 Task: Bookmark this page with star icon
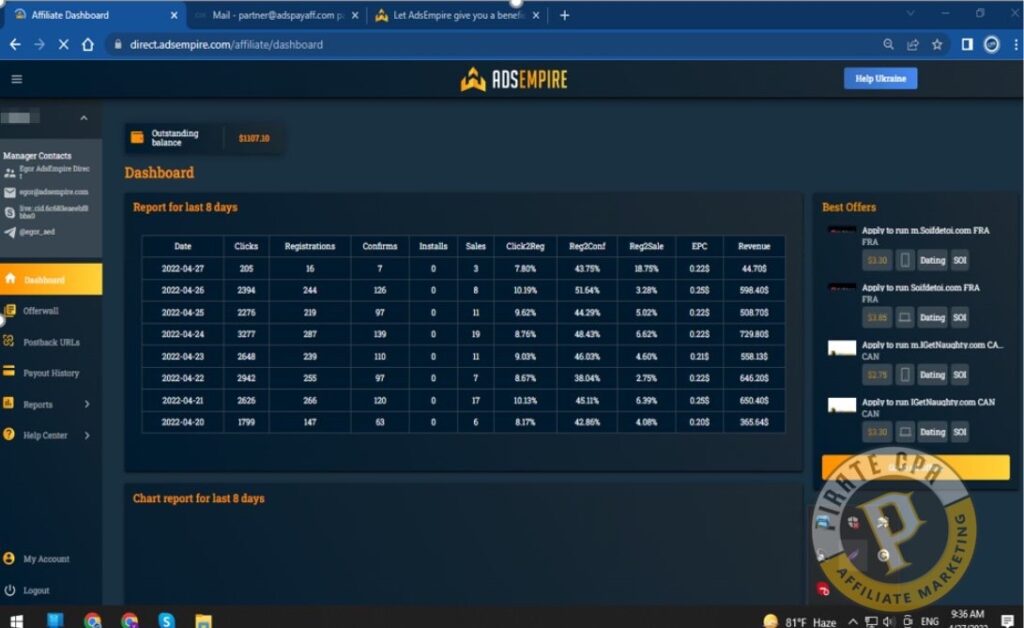pyautogui.click(x=937, y=44)
